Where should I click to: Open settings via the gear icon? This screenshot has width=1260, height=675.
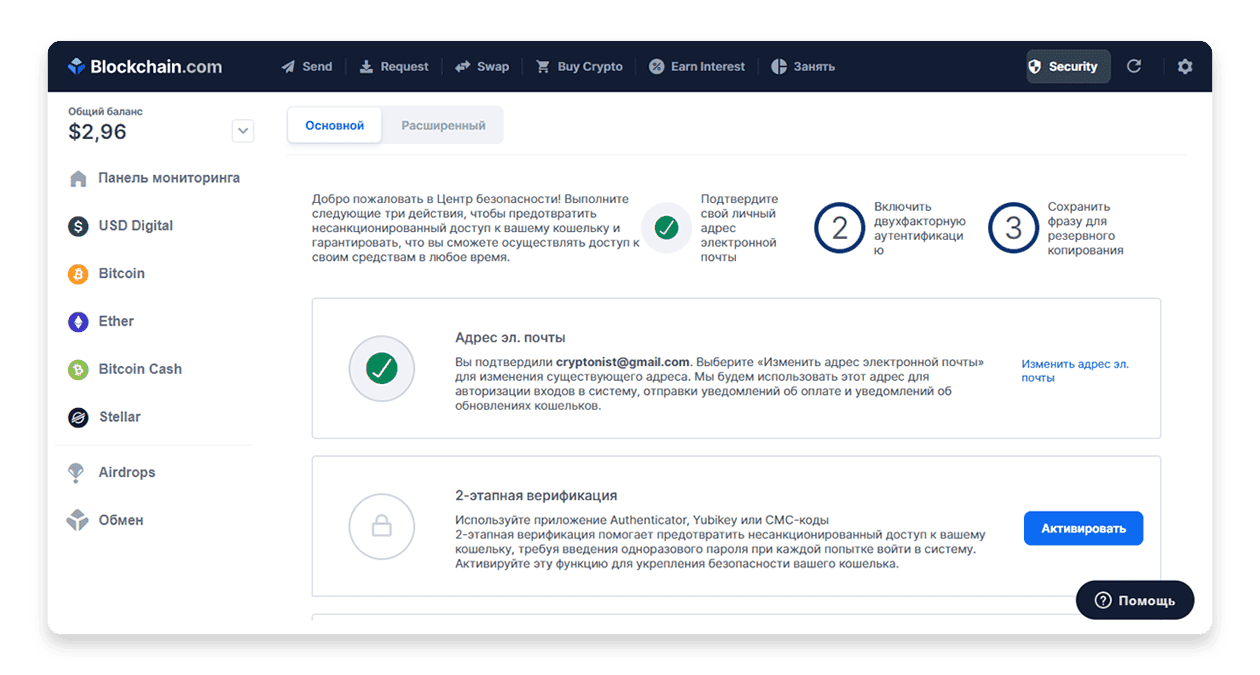[1185, 67]
